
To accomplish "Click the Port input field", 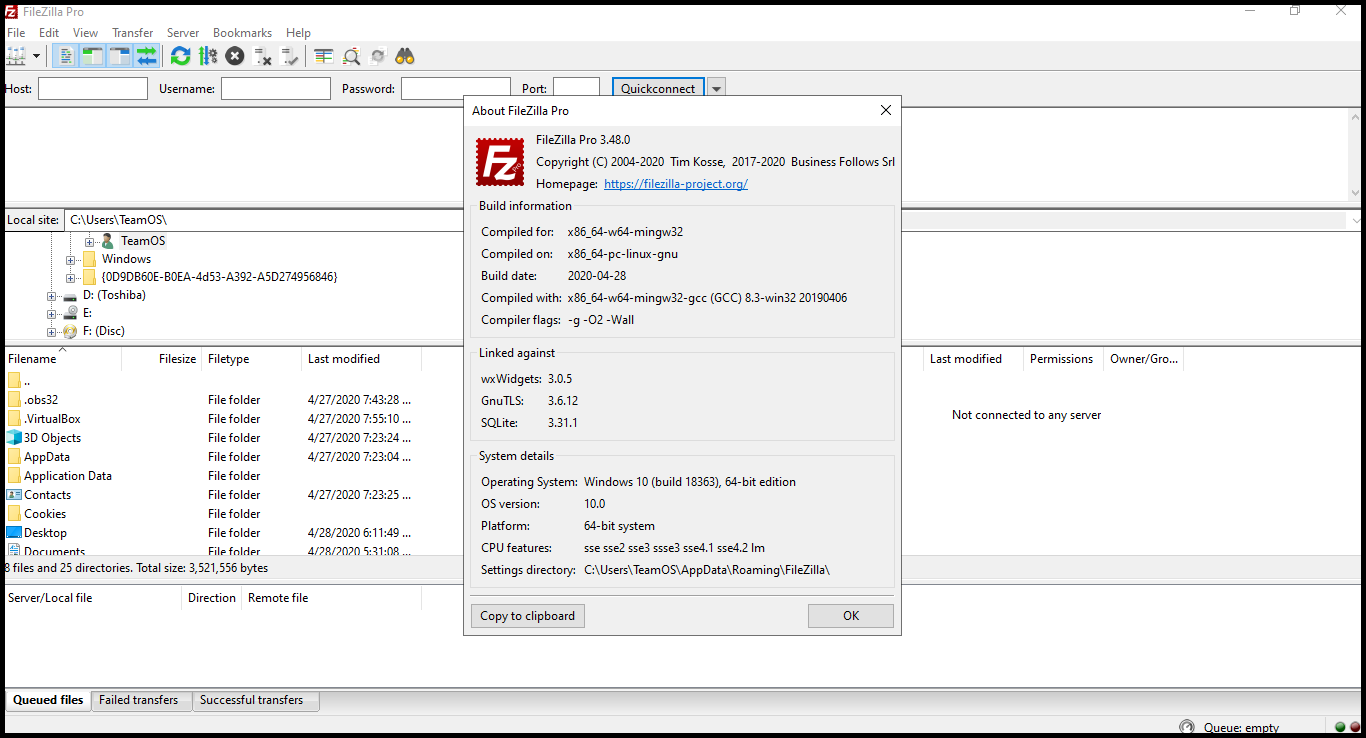I will (576, 89).
